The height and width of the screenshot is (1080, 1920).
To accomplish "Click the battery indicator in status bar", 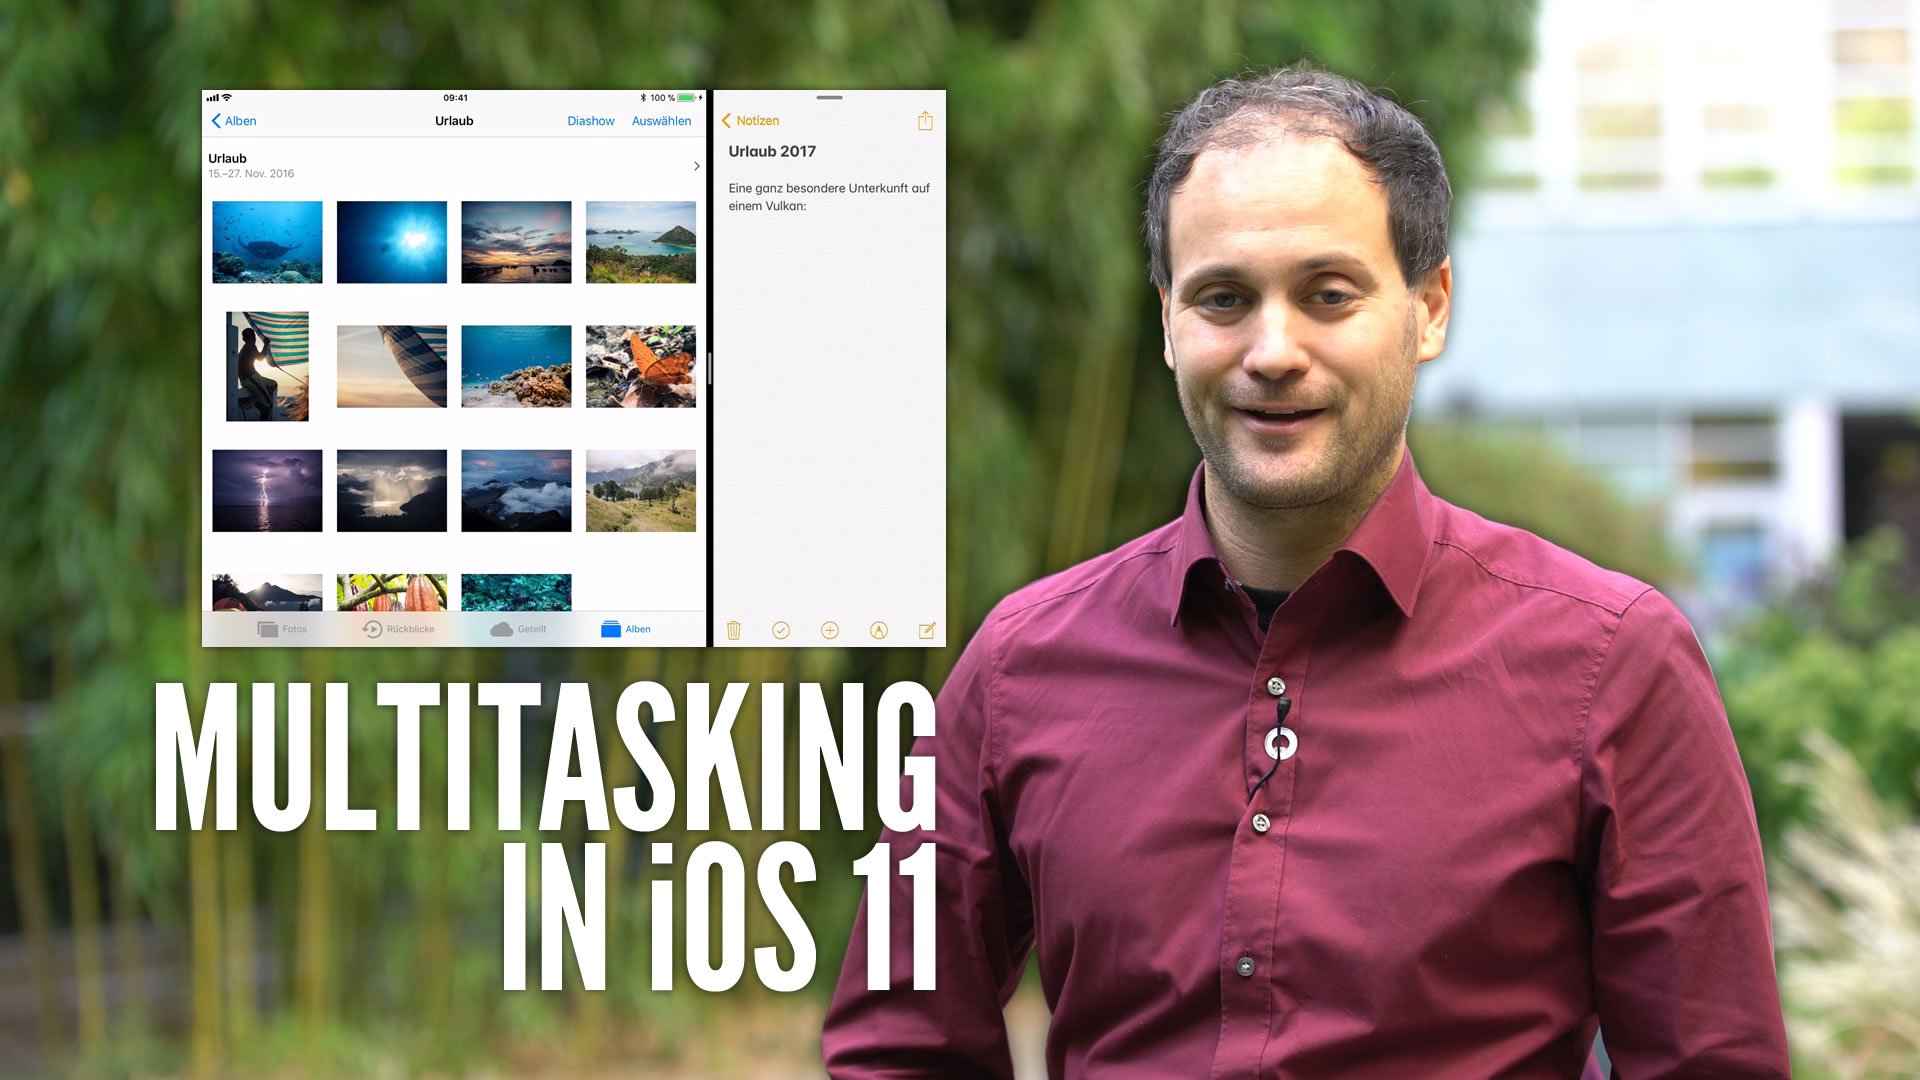I will click(x=687, y=98).
